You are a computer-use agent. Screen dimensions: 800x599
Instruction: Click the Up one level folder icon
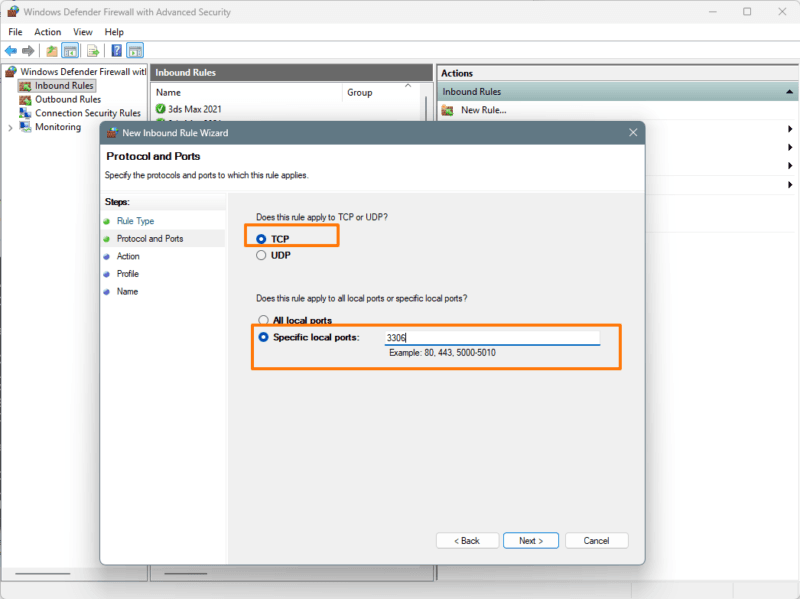(x=52, y=51)
